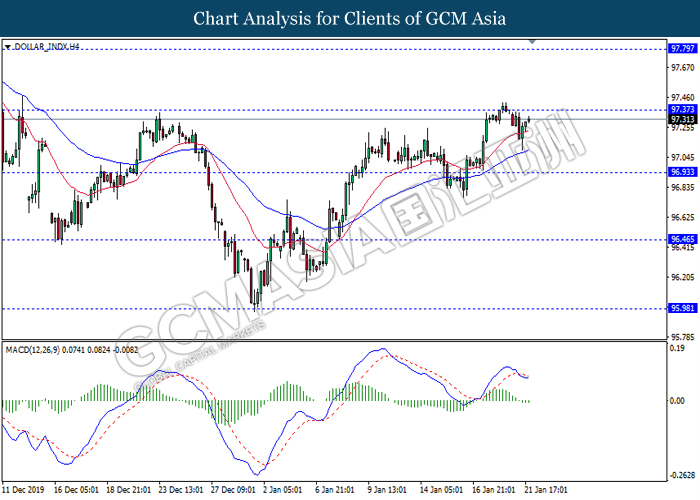Click the 97.797 resistance level label
This screenshot has height=500, width=700.
[x=683, y=48]
